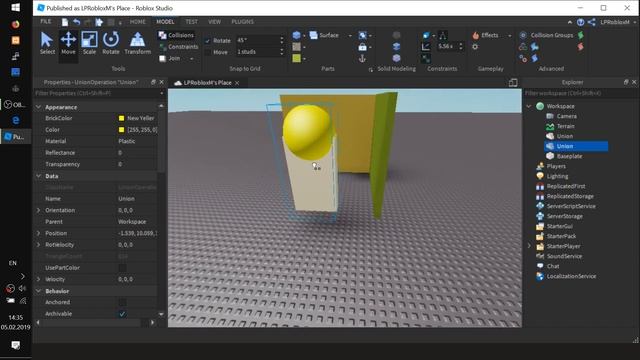The image size is (640, 360).
Task: Click the BrickColor yellow swatch
Action: pyautogui.click(x=121, y=118)
